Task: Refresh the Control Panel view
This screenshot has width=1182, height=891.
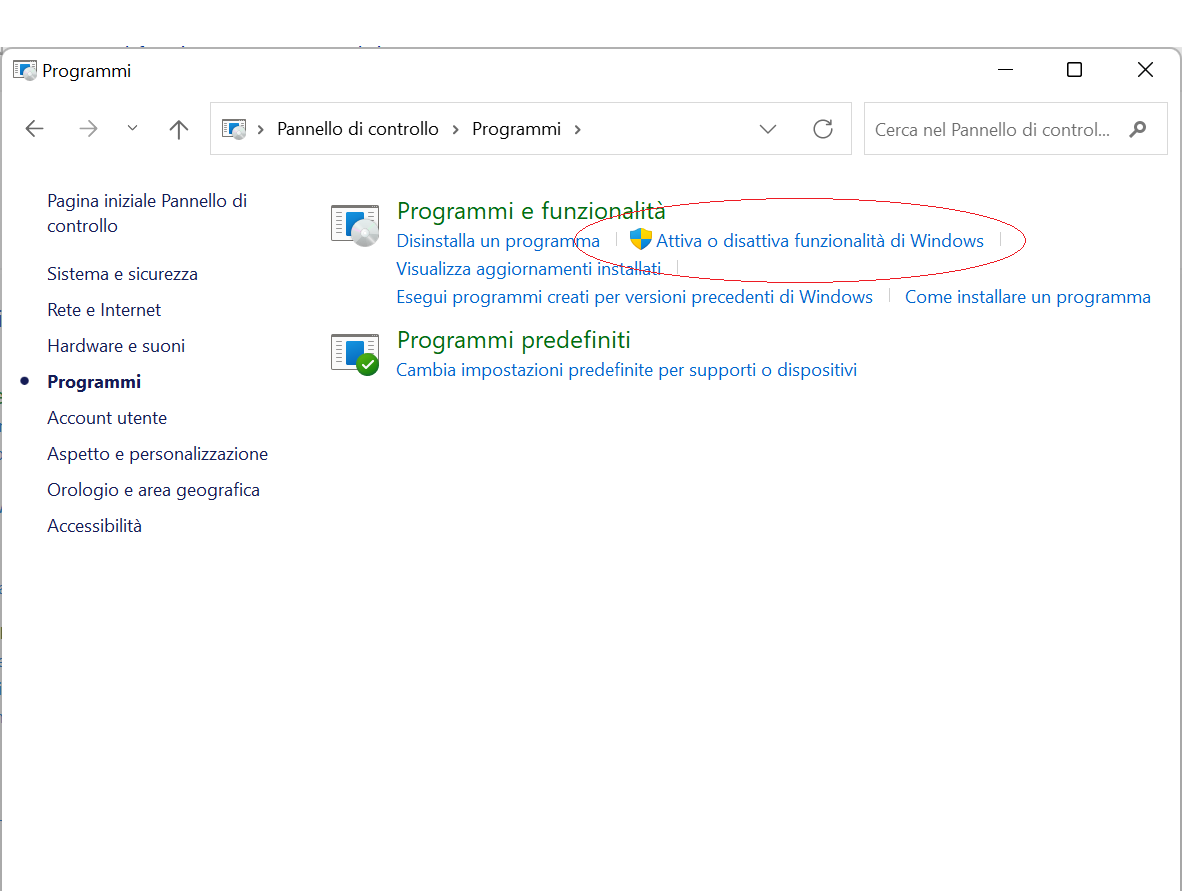Action: 822,129
